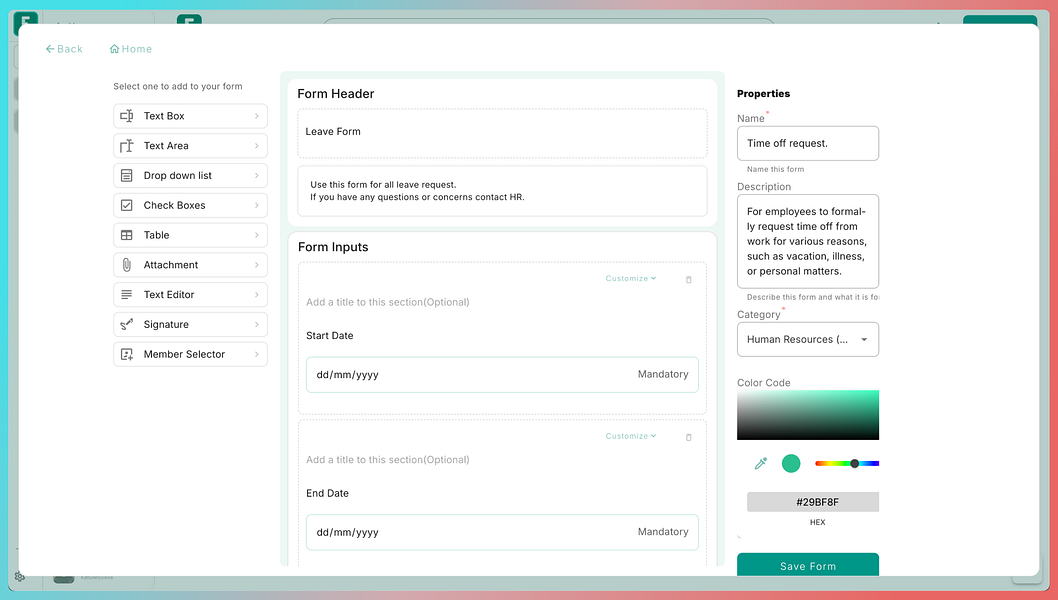Pick a color with the eyedropper tool
This screenshot has width=1058, height=600.
760,463
